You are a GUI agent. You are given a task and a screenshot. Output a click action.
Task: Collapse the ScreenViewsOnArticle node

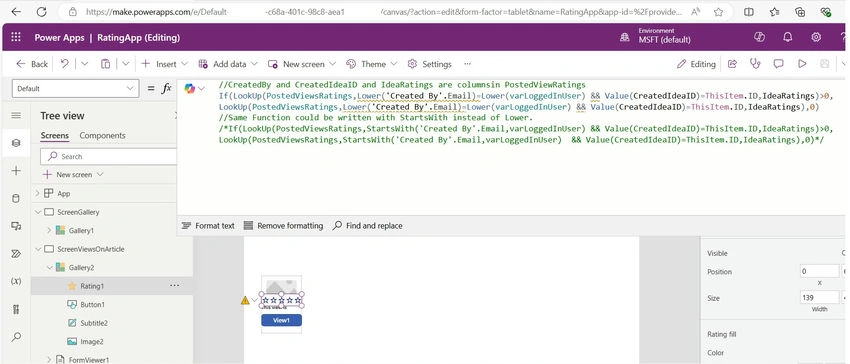(x=37, y=249)
